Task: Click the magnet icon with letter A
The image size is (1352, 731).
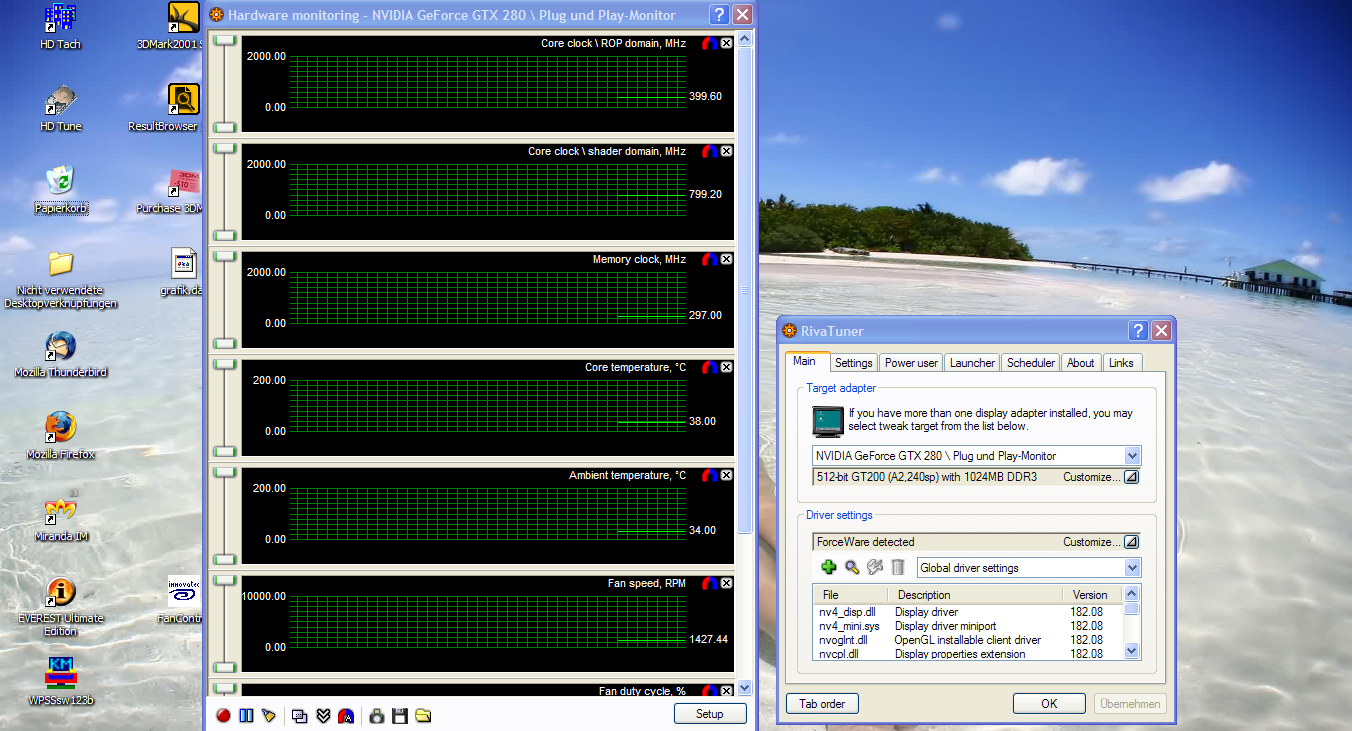Action: 345,715
